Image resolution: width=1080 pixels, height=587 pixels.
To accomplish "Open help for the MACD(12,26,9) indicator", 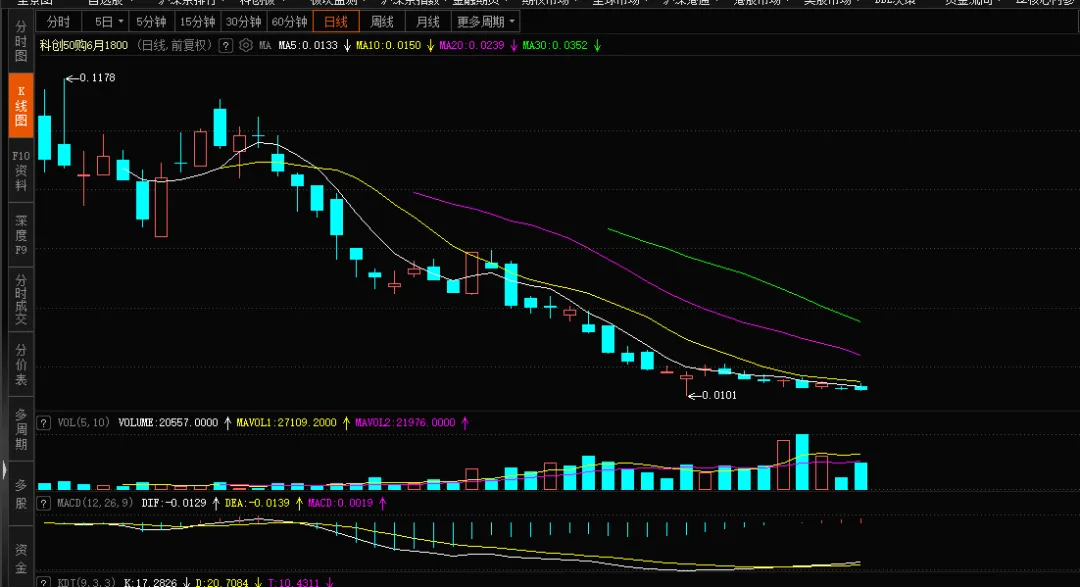I will point(43,504).
